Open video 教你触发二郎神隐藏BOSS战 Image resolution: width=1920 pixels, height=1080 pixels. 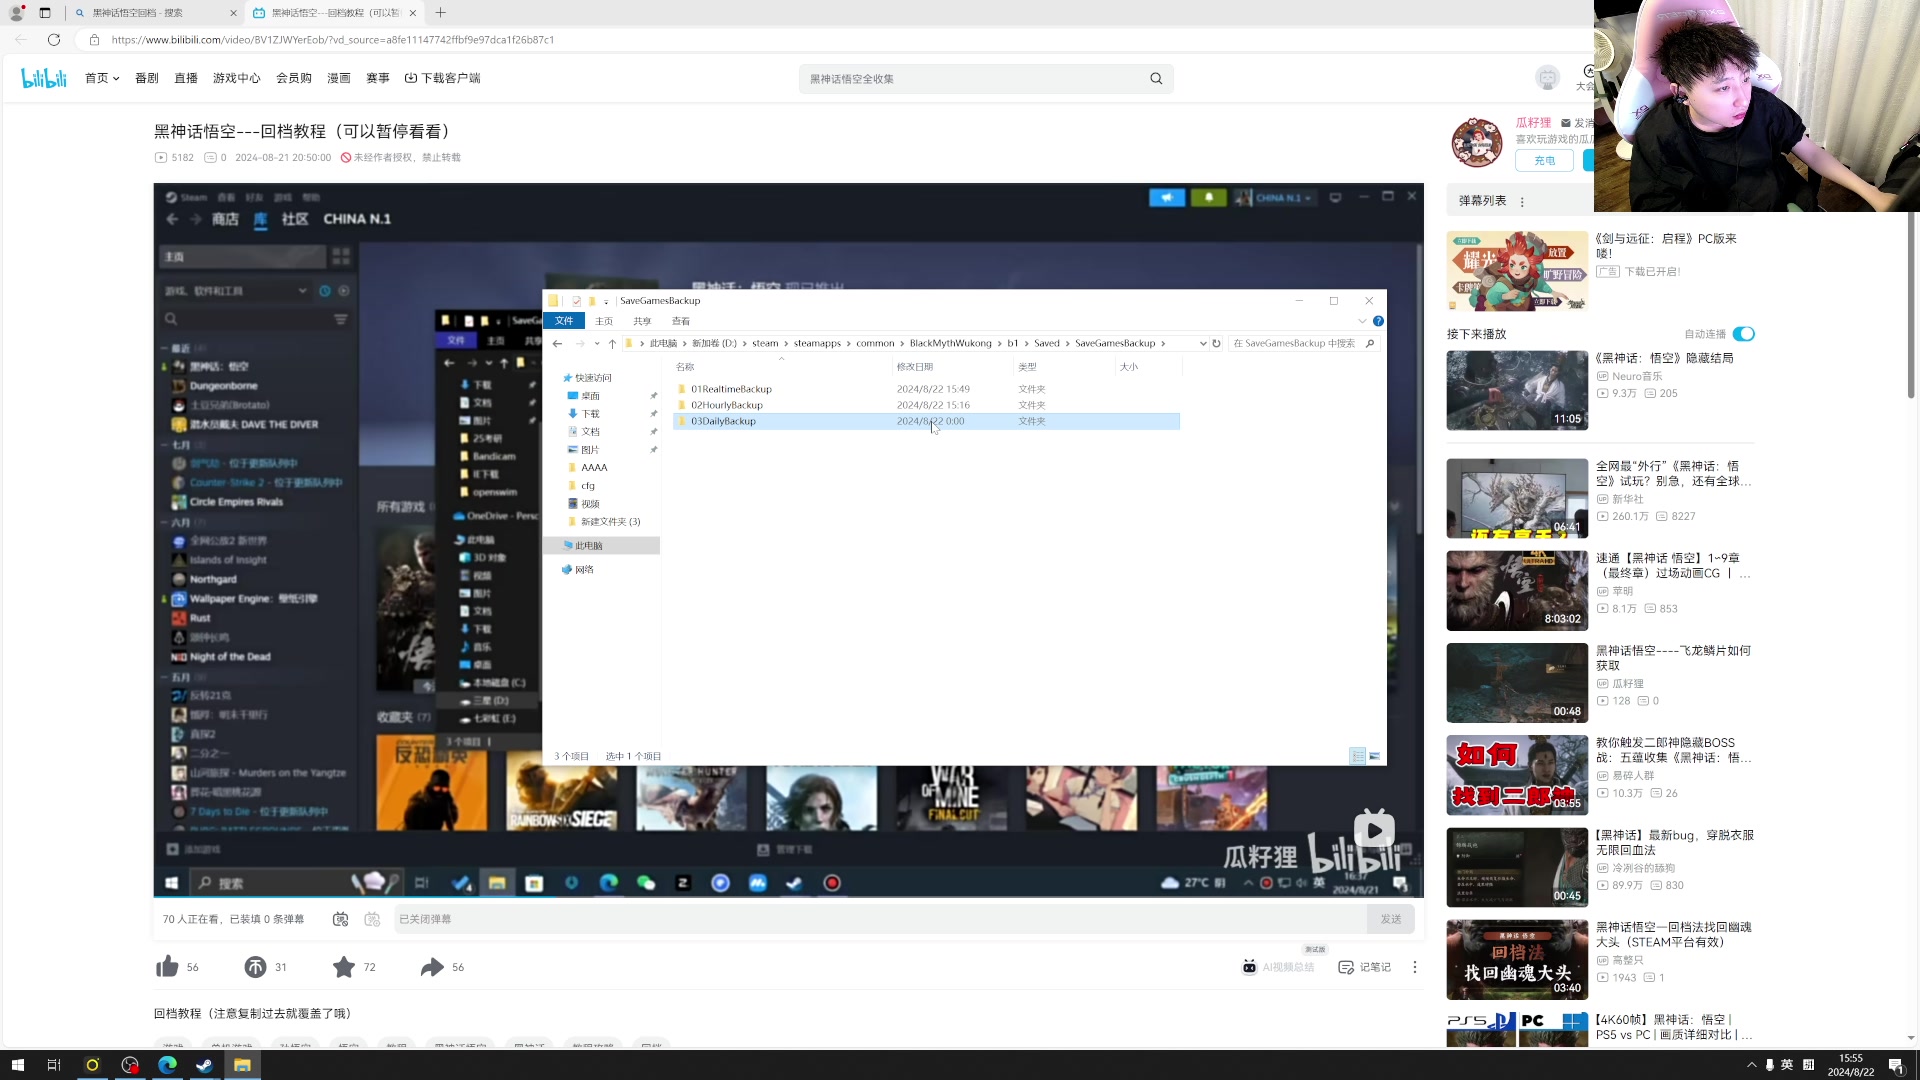[1673, 750]
